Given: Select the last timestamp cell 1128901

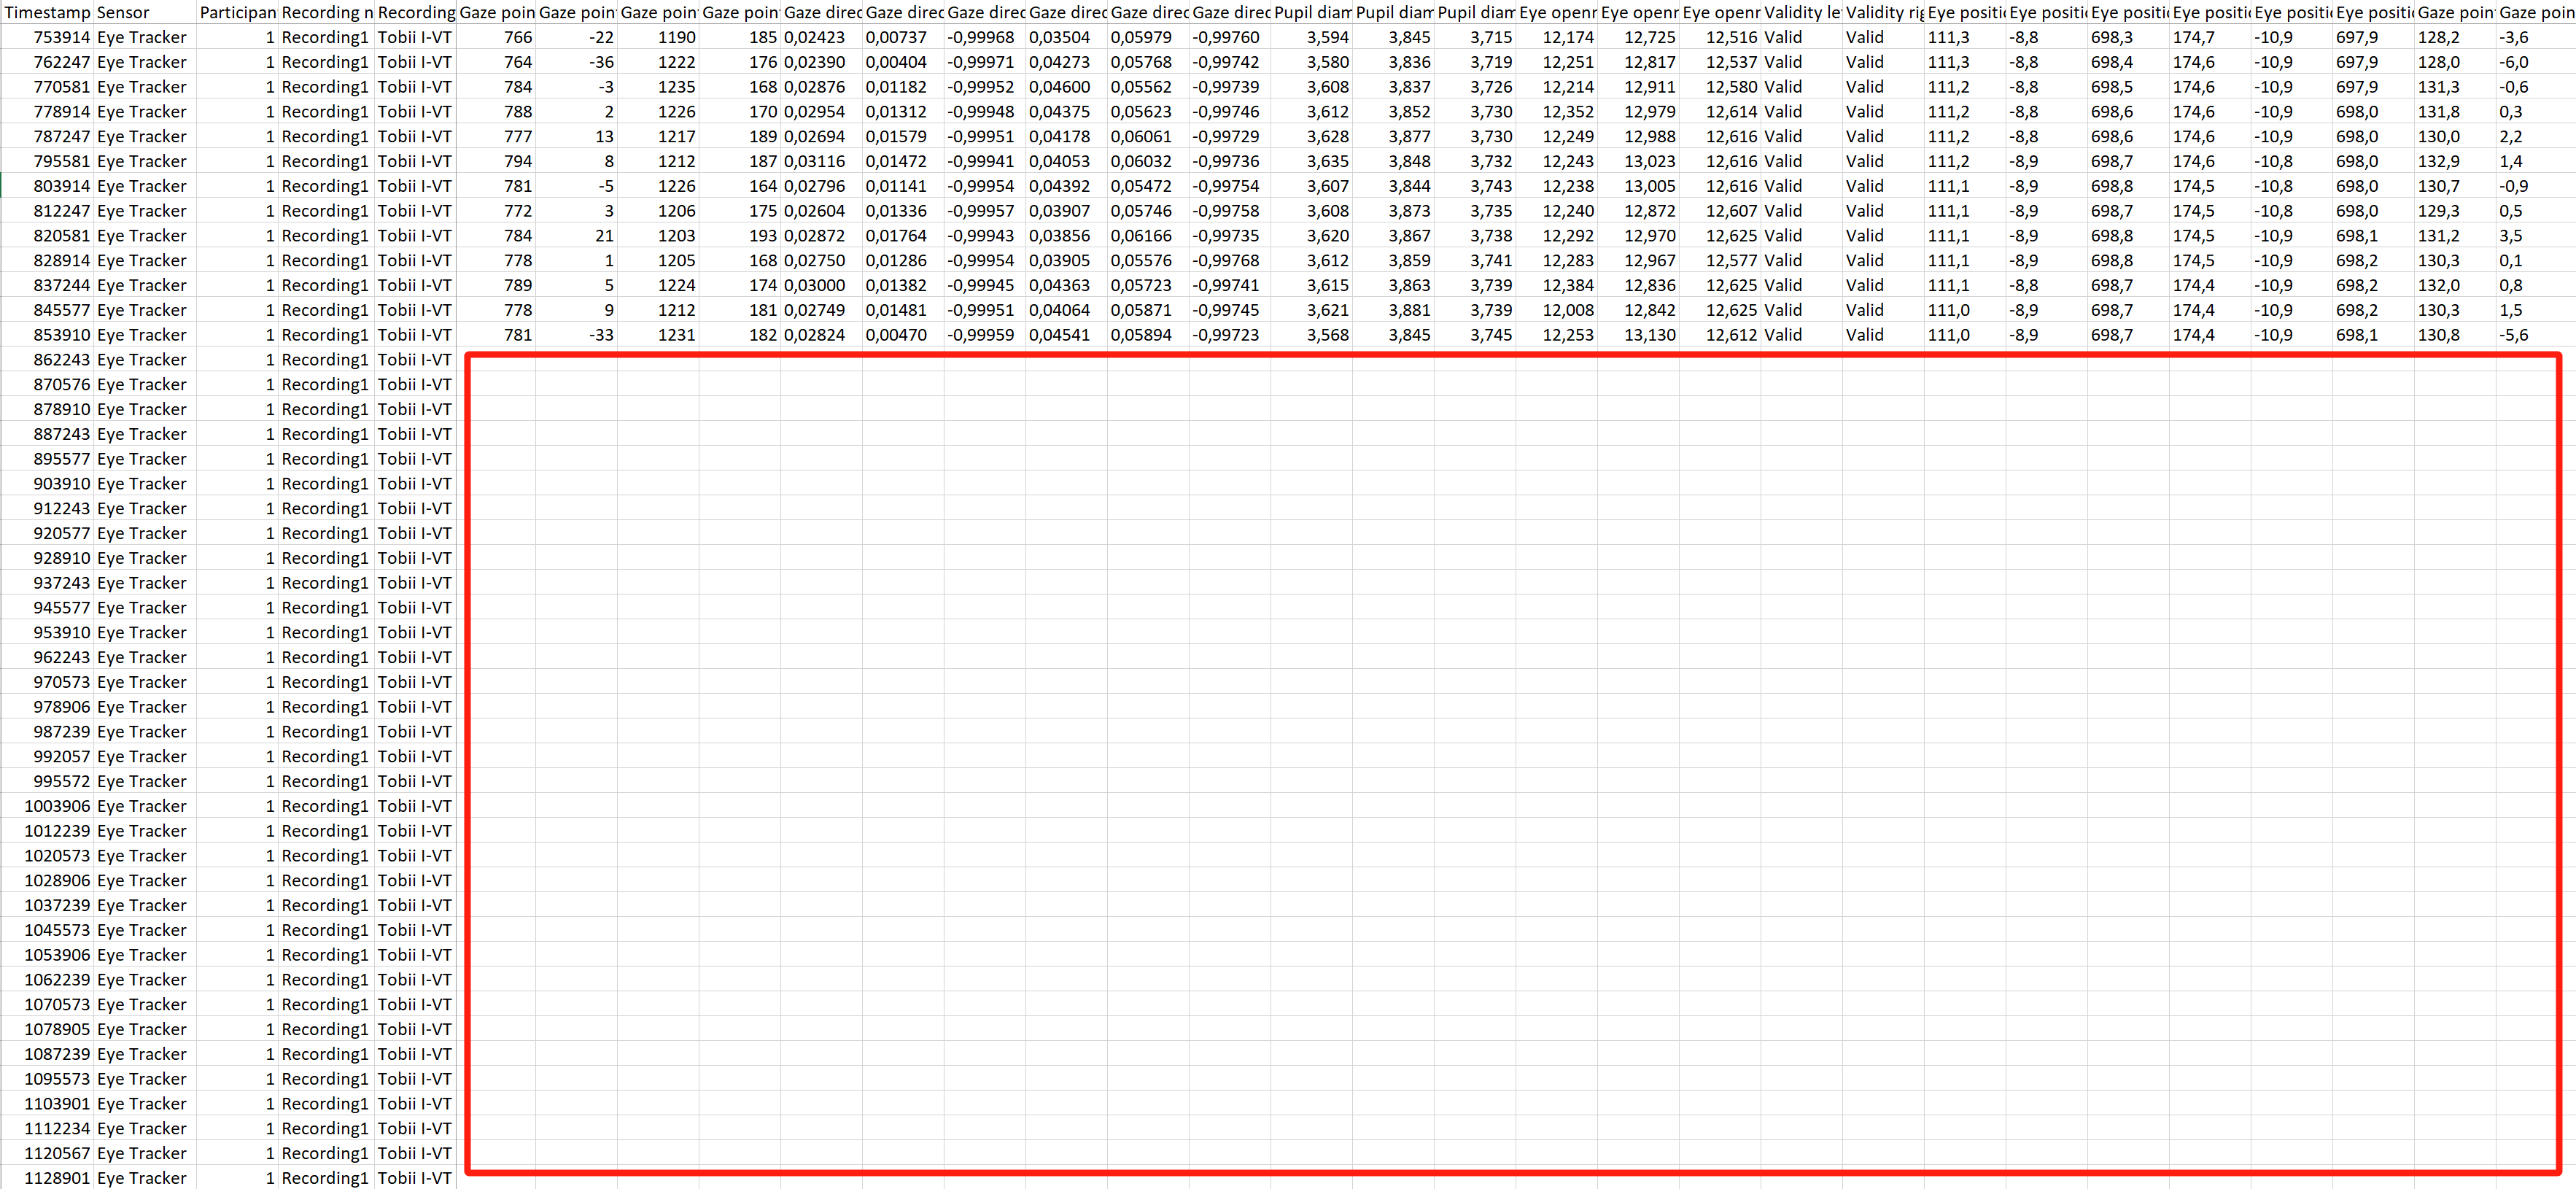Looking at the screenshot, I should (57, 1178).
